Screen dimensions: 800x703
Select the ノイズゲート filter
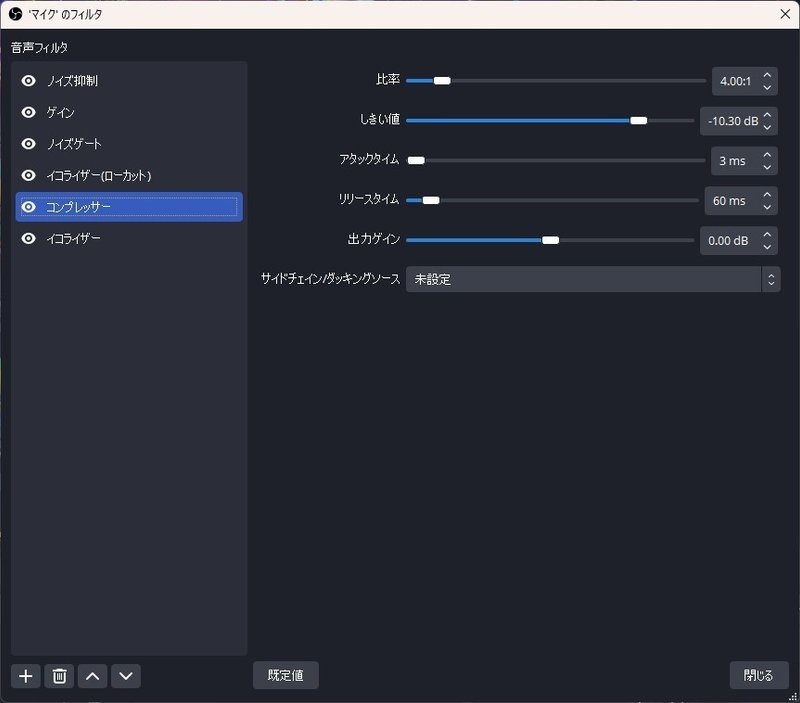(129, 144)
